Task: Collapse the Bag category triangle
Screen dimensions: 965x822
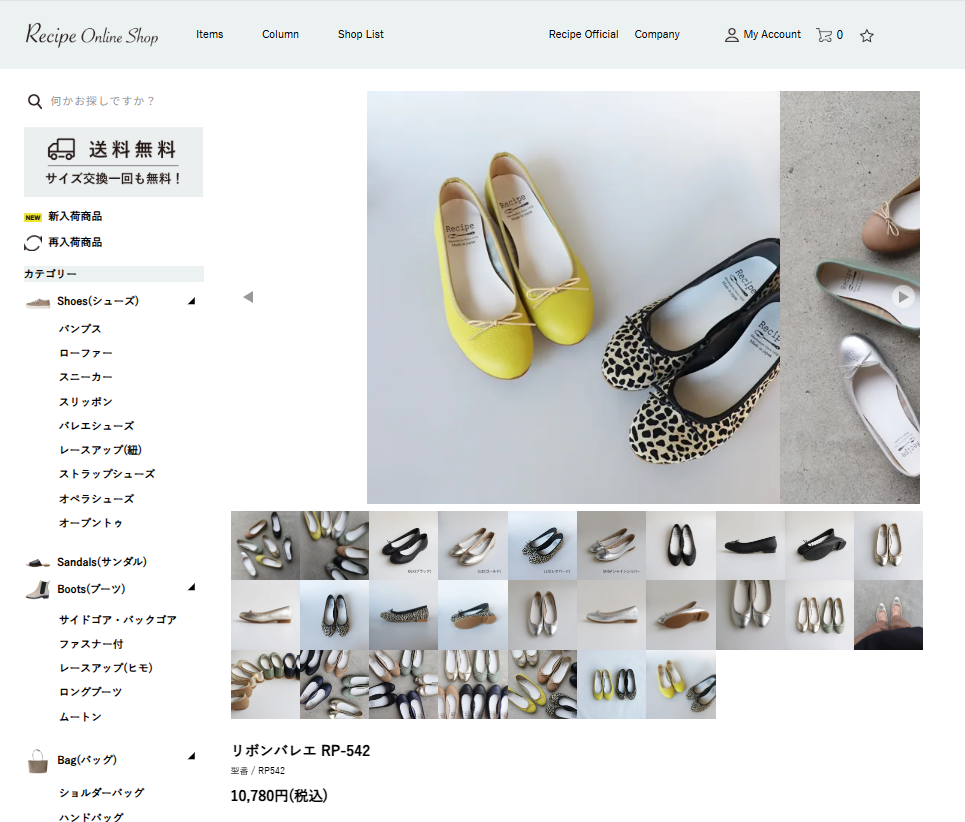Action: coord(191,756)
